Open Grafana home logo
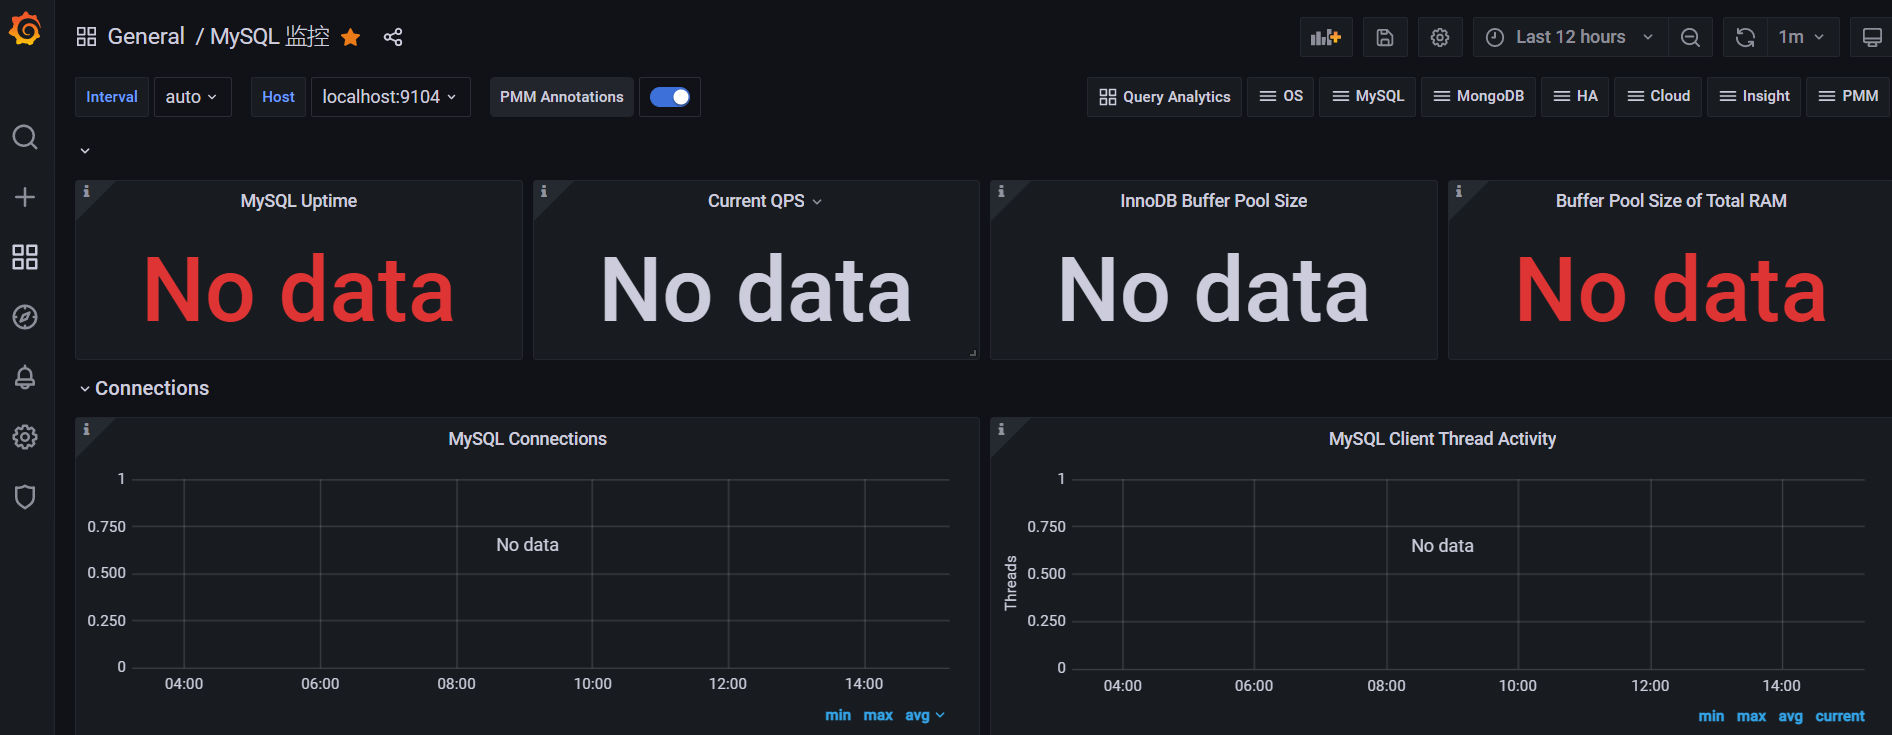Viewport: 1892px width, 735px height. [25, 30]
